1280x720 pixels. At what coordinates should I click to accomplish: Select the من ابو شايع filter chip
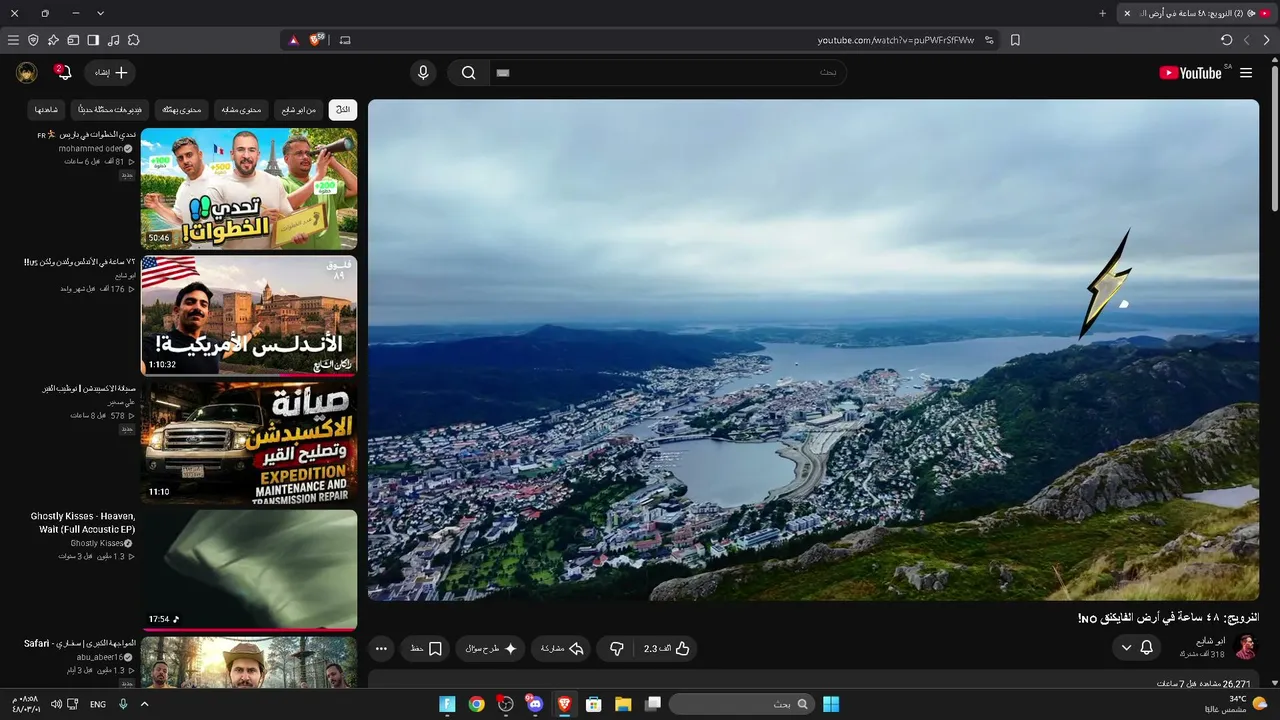299,110
